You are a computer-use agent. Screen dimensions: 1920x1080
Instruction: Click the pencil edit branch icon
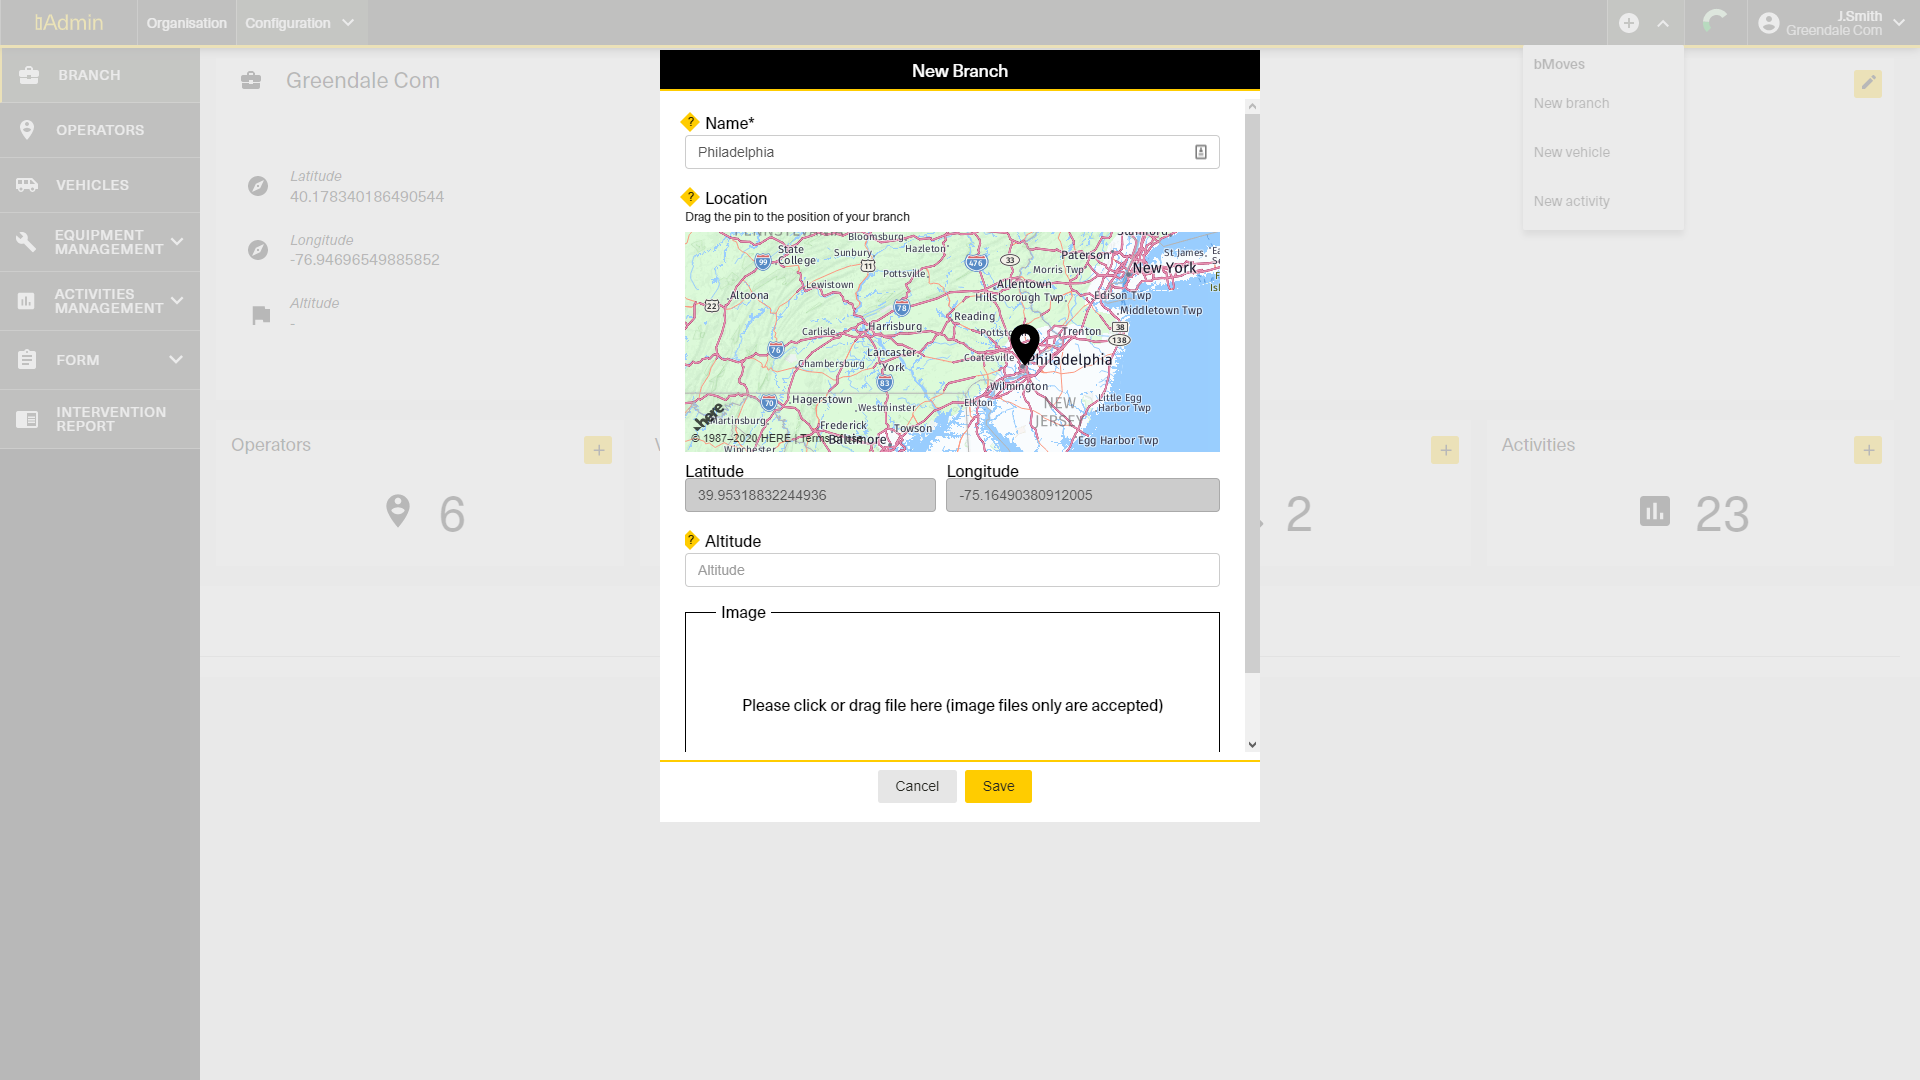click(1867, 83)
